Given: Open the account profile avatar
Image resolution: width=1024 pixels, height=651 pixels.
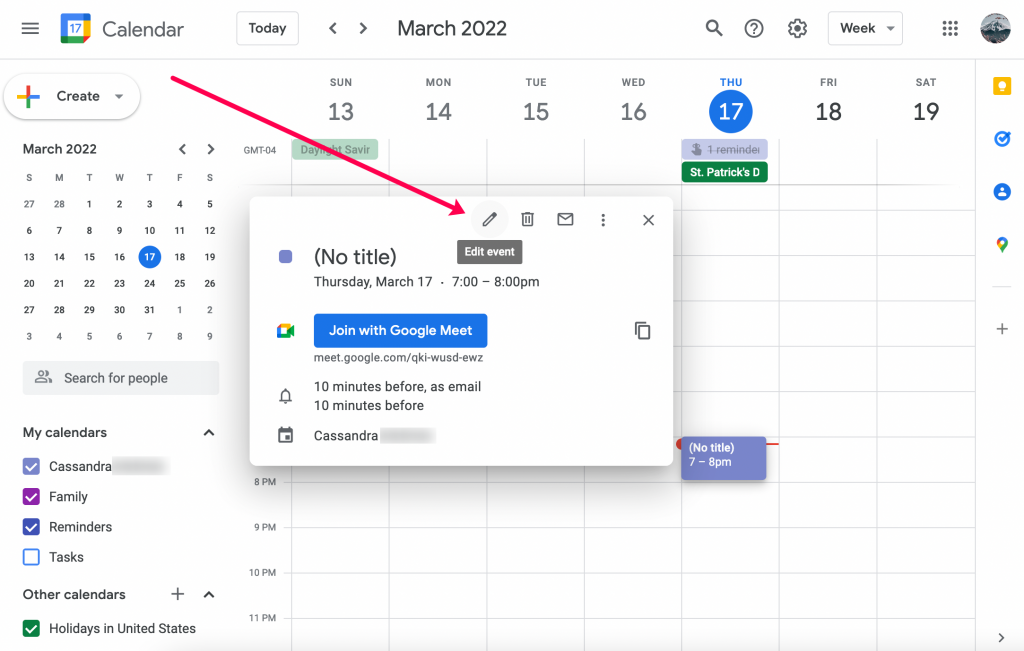Looking at the screenshot, I should [x=995, y=28].
